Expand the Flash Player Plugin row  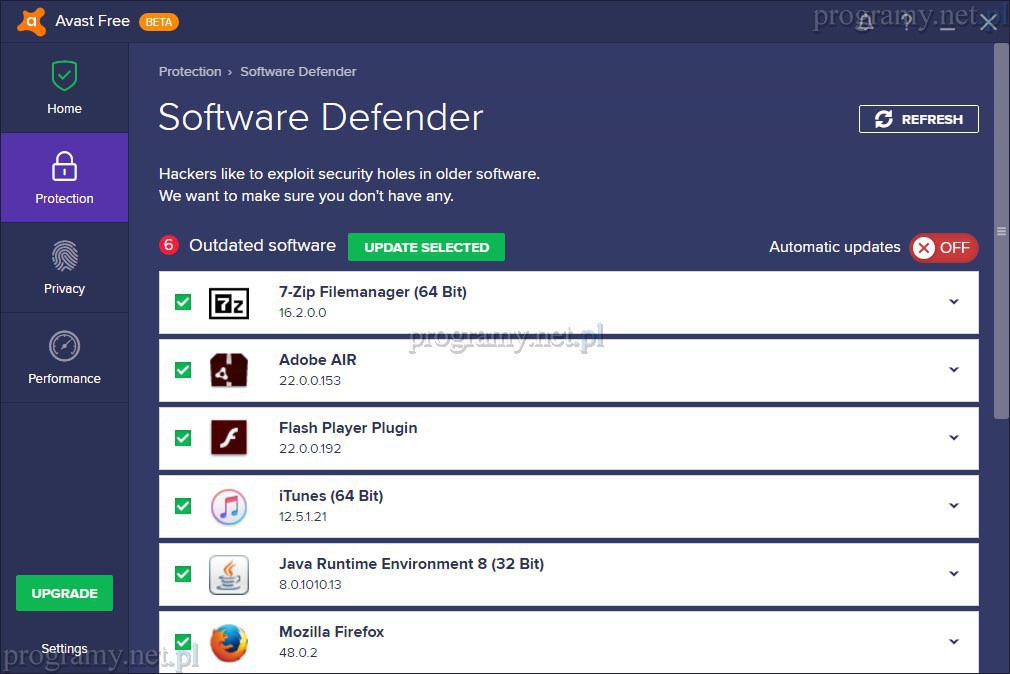(x=953, y=438)
